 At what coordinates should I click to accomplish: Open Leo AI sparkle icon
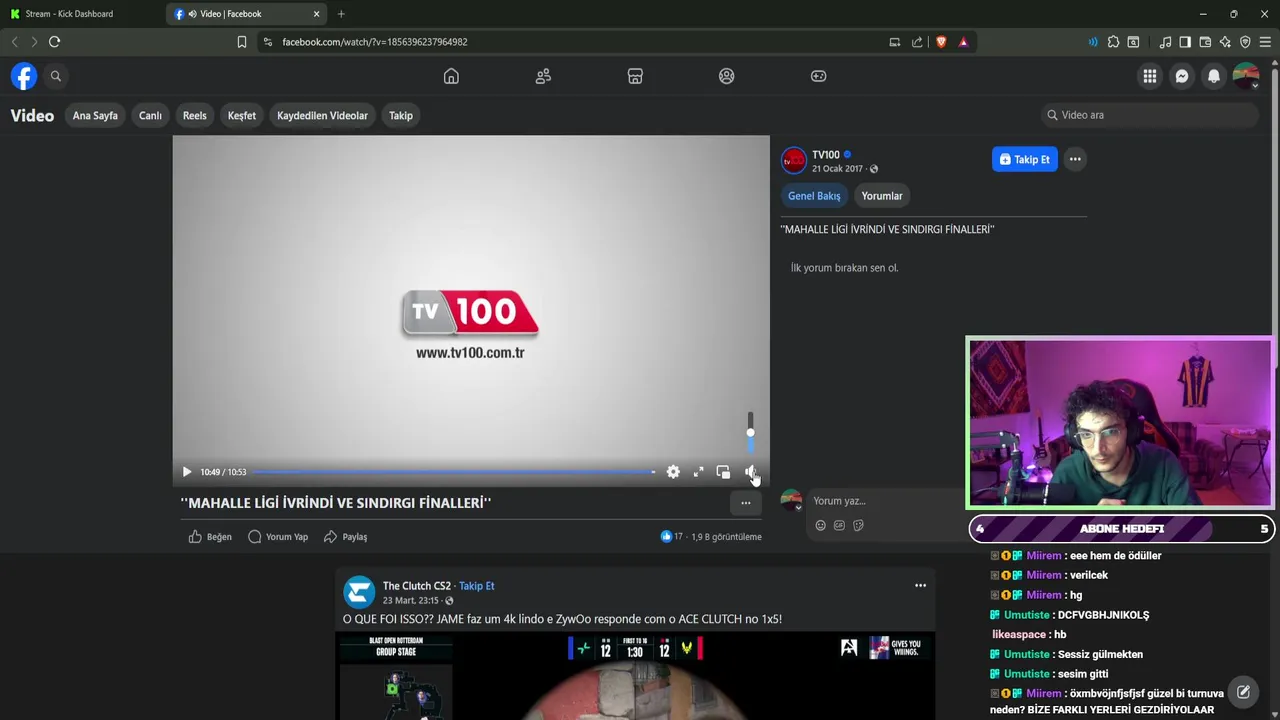[x=1225, y=42]
